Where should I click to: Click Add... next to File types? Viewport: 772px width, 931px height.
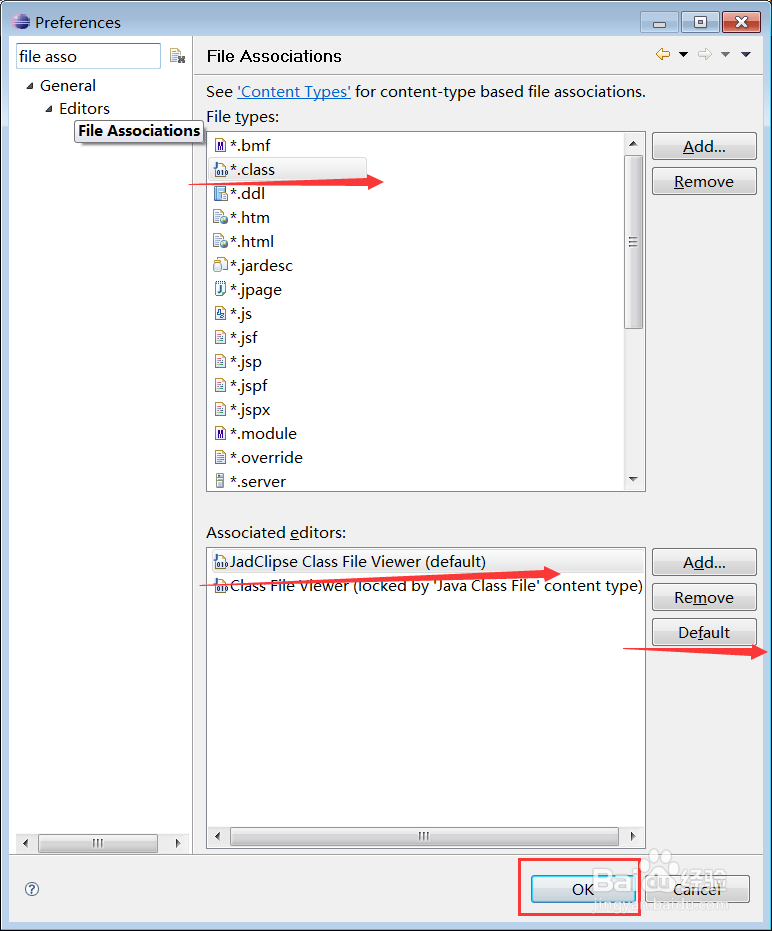point(704,147)
